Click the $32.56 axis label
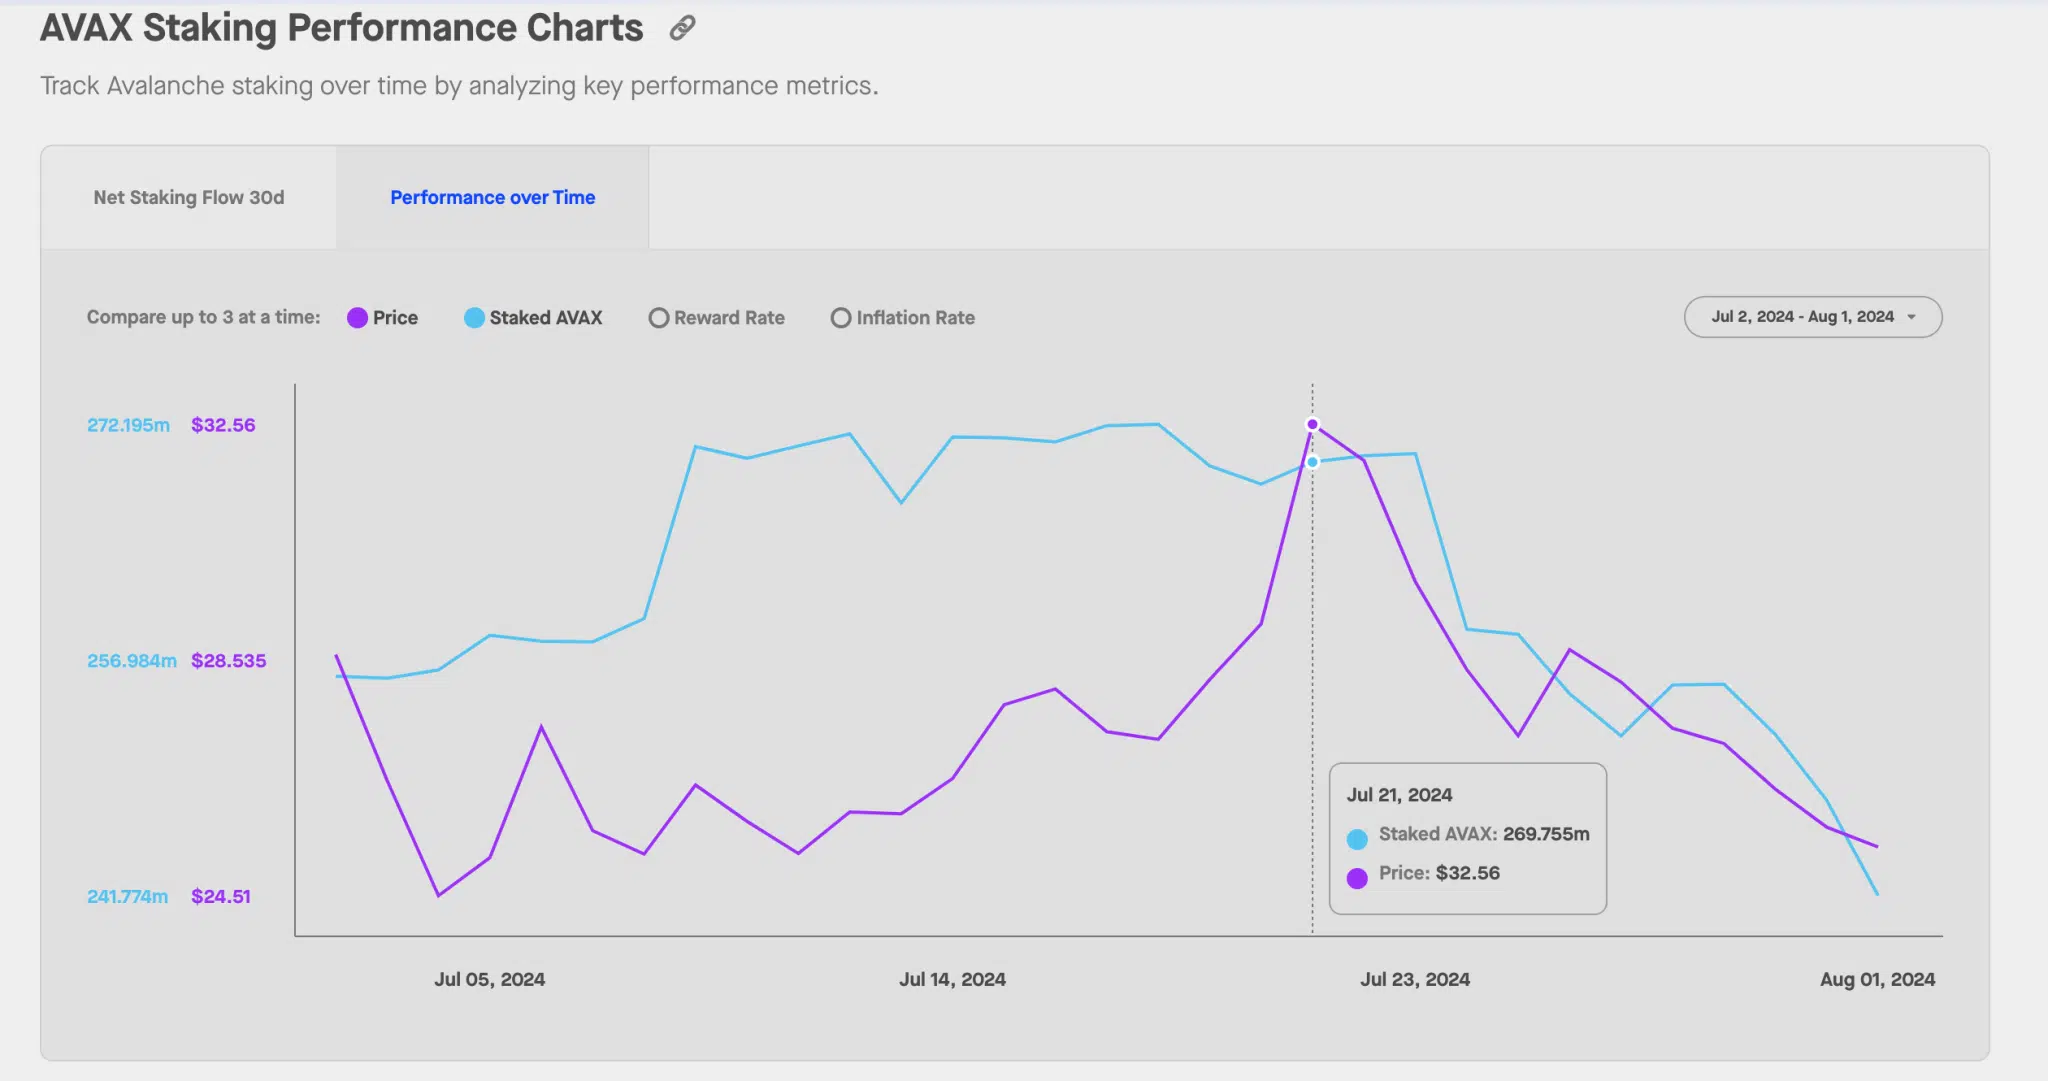 coord(223,425)
